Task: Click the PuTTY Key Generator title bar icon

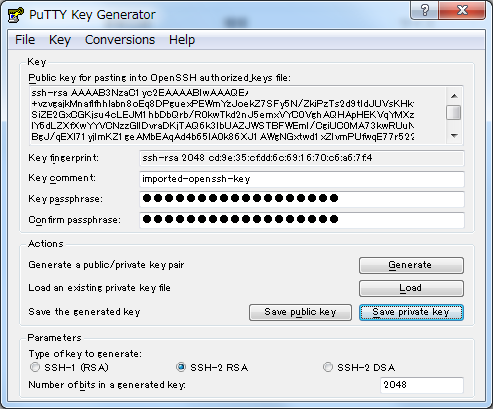Action: tap(16, 15)
